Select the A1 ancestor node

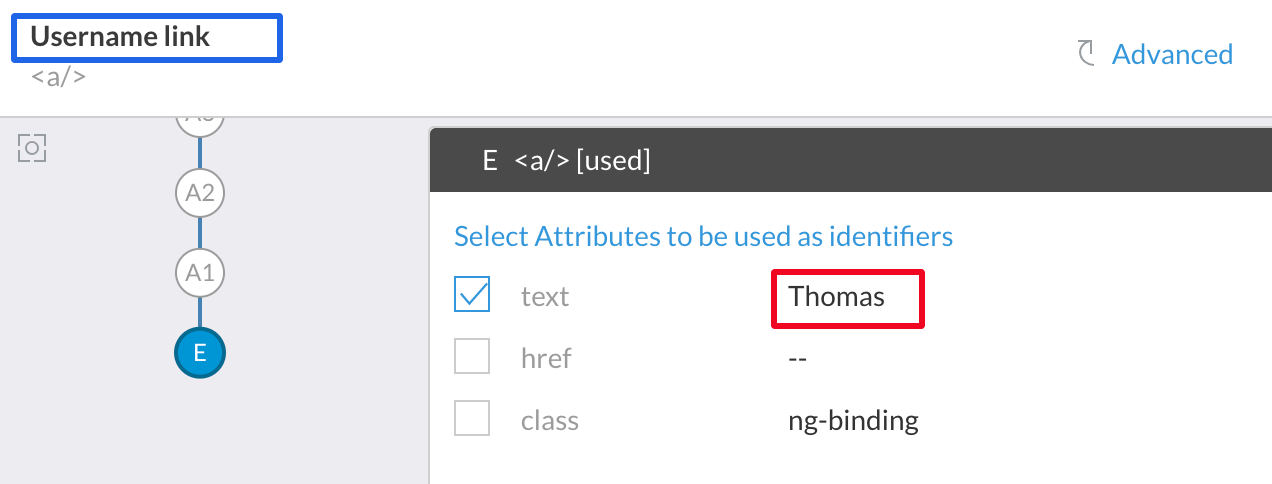pos(200,272)
